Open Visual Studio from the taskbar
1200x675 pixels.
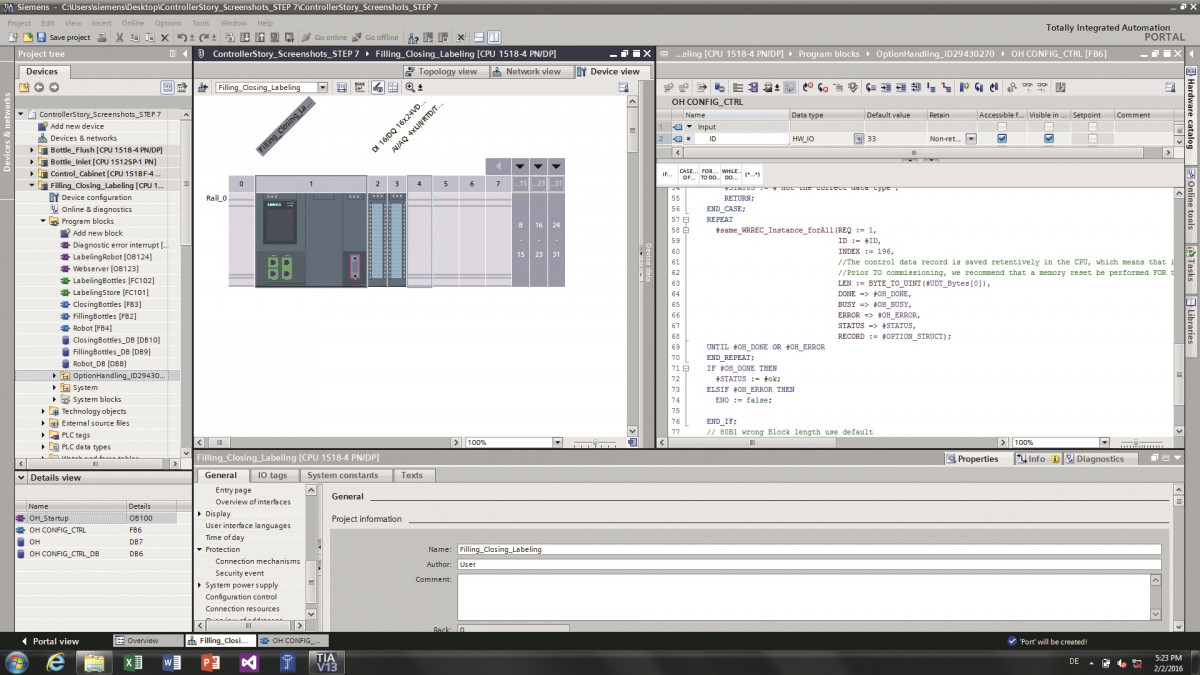tap(248, 662)
